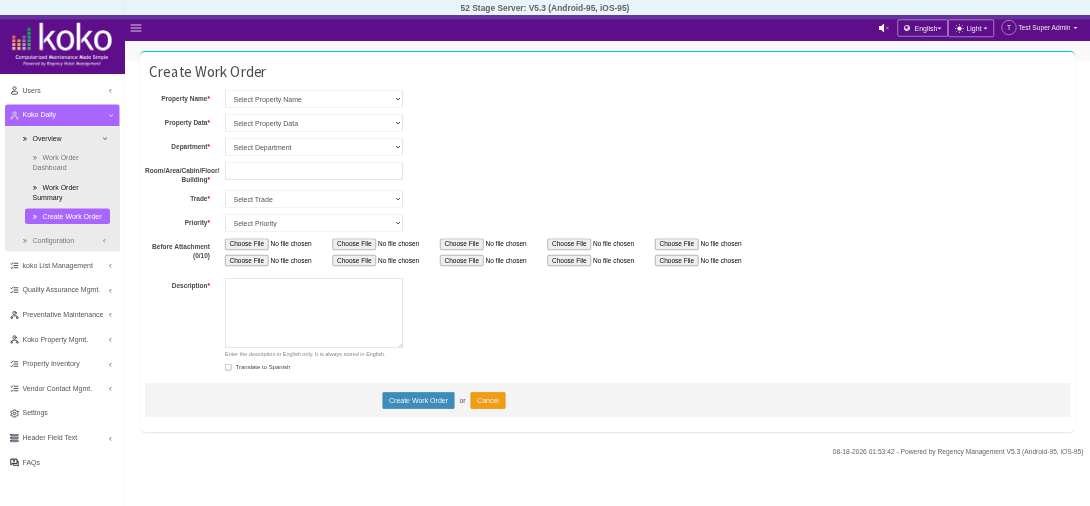
Task: Click the Preventative Maintenance icon
Action: pos(15,315)
